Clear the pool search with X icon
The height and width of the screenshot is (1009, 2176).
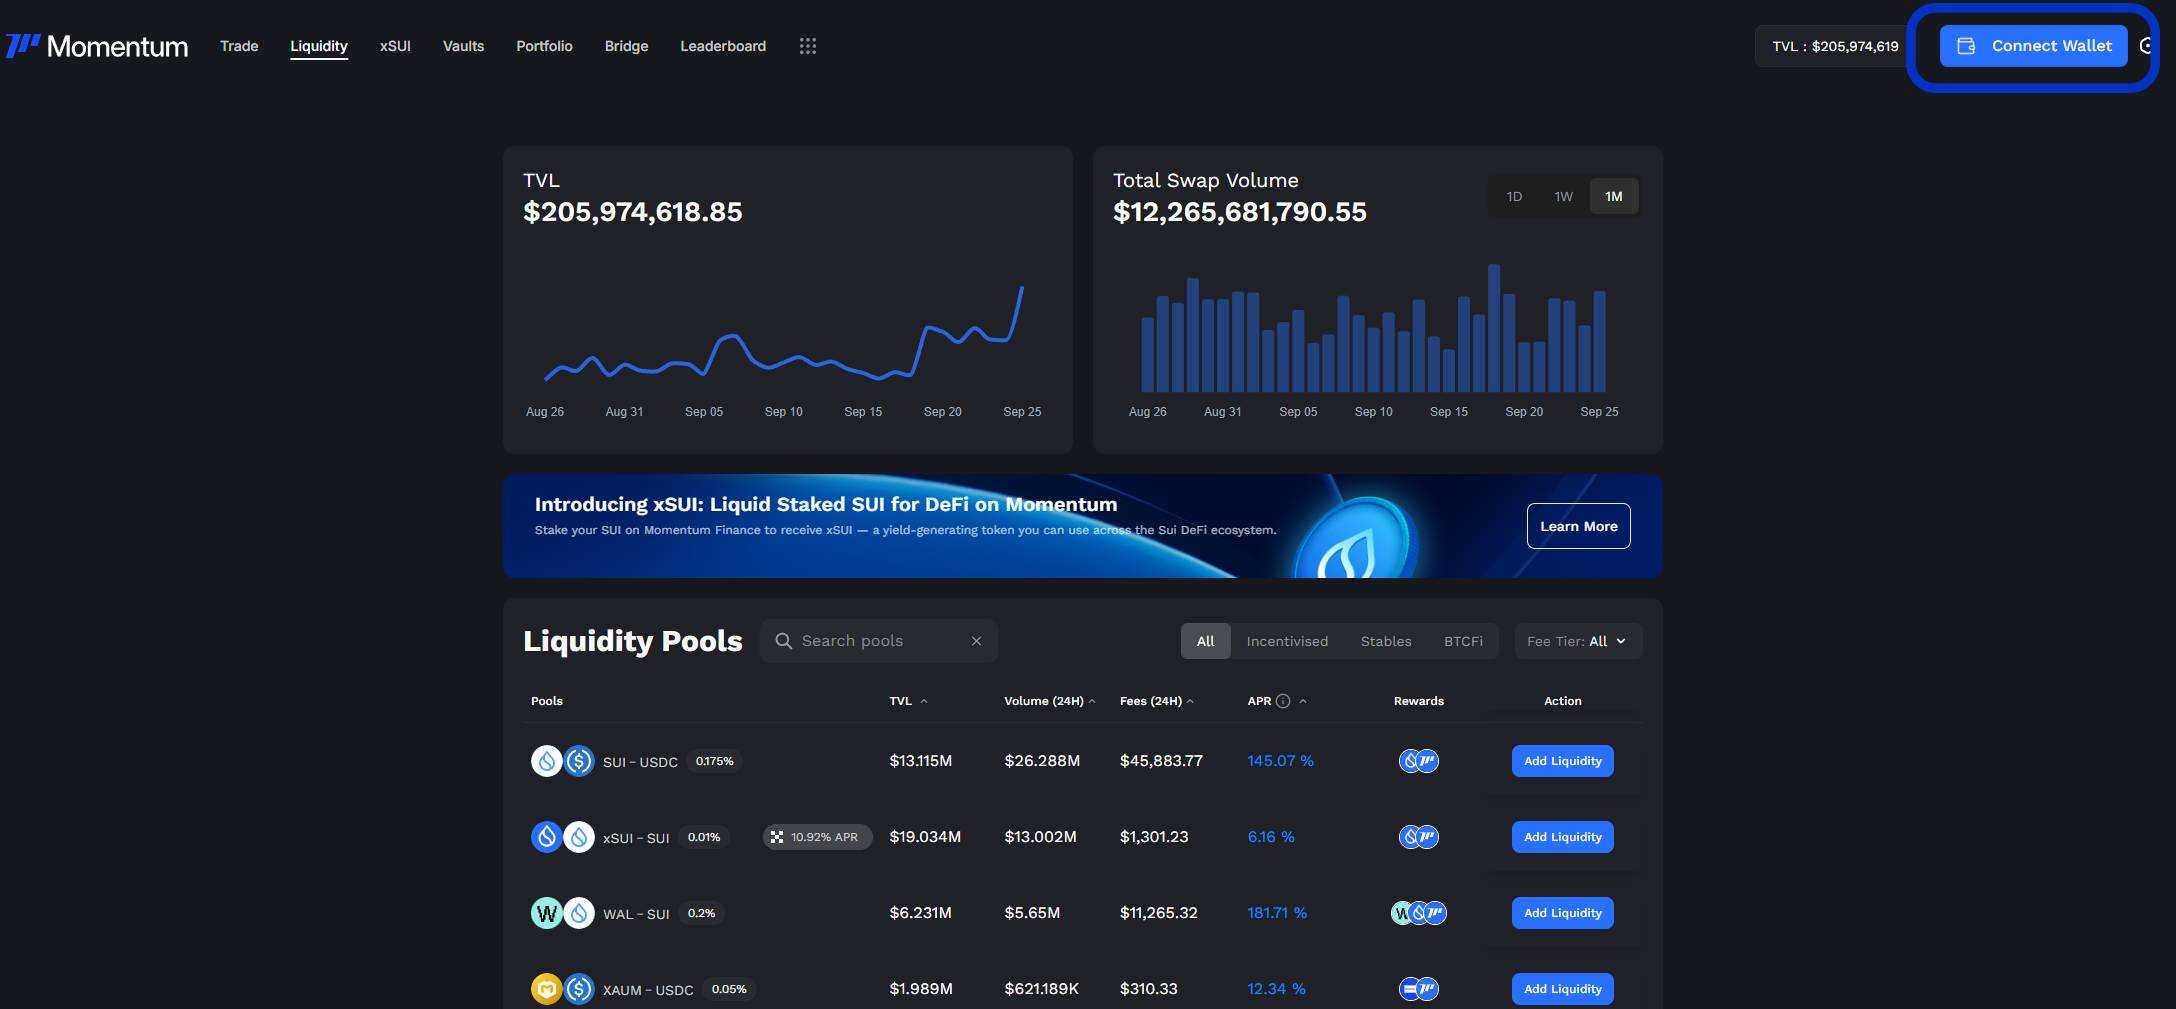pyautogui.click(x=976, y=641)
